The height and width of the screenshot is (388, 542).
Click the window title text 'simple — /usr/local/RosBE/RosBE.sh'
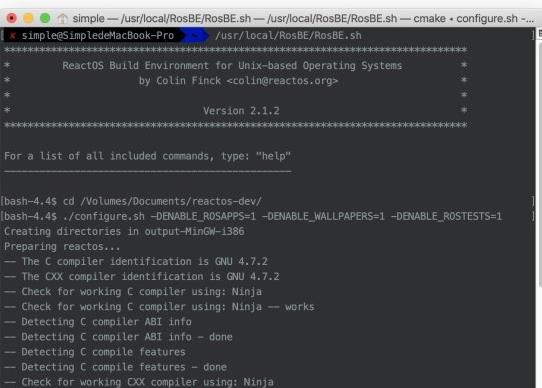click(162, 18)
